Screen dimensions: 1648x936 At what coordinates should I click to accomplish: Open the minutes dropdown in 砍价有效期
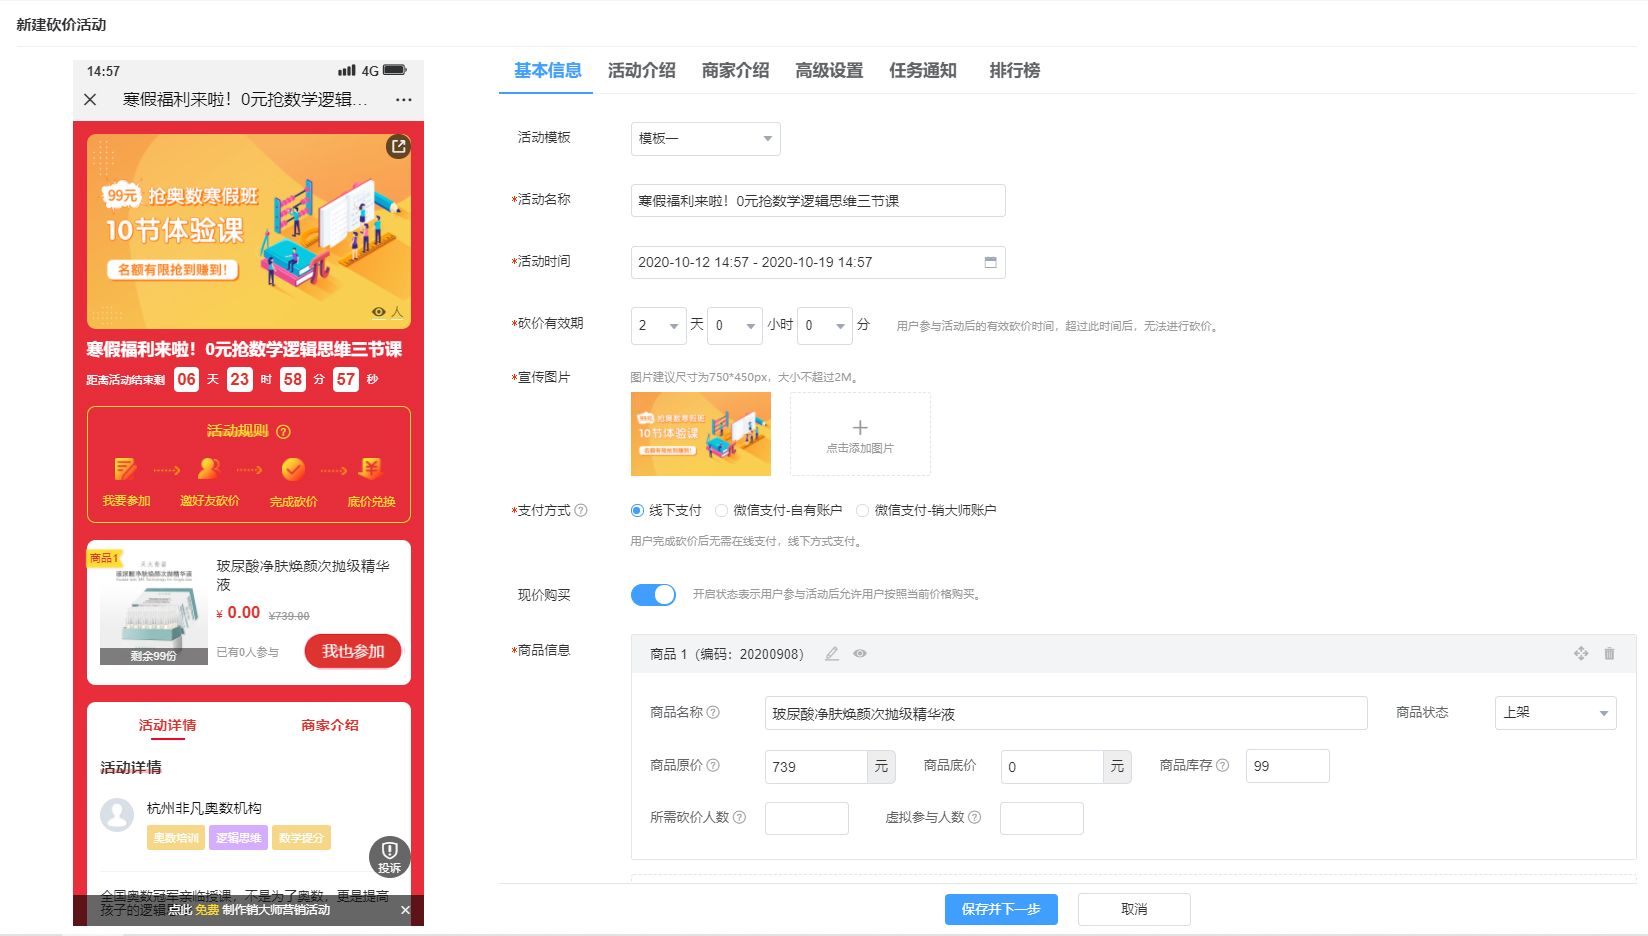[x=824, y=326]
